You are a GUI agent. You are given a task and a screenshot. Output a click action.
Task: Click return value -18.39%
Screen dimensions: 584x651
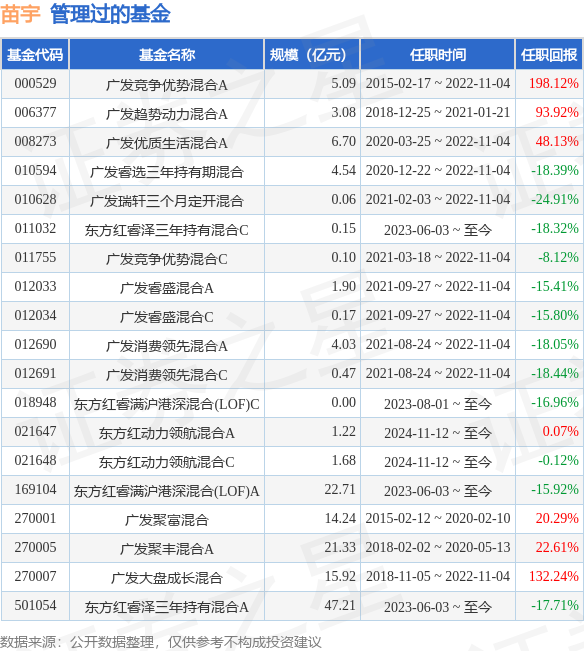pyautogui.click(x=555, y=171)
